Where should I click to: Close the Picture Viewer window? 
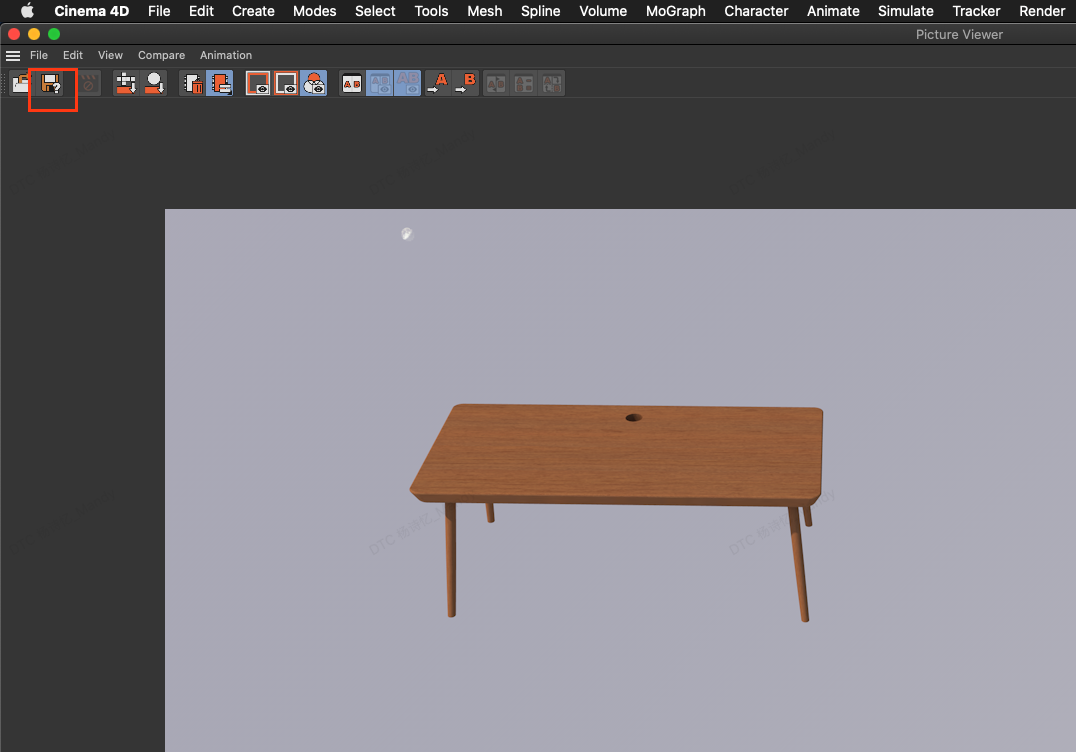point(14,34)
